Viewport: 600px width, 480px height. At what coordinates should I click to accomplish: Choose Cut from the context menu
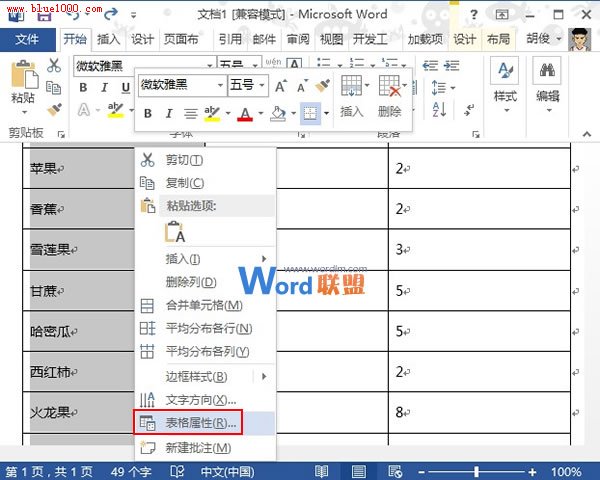point(206,160)
